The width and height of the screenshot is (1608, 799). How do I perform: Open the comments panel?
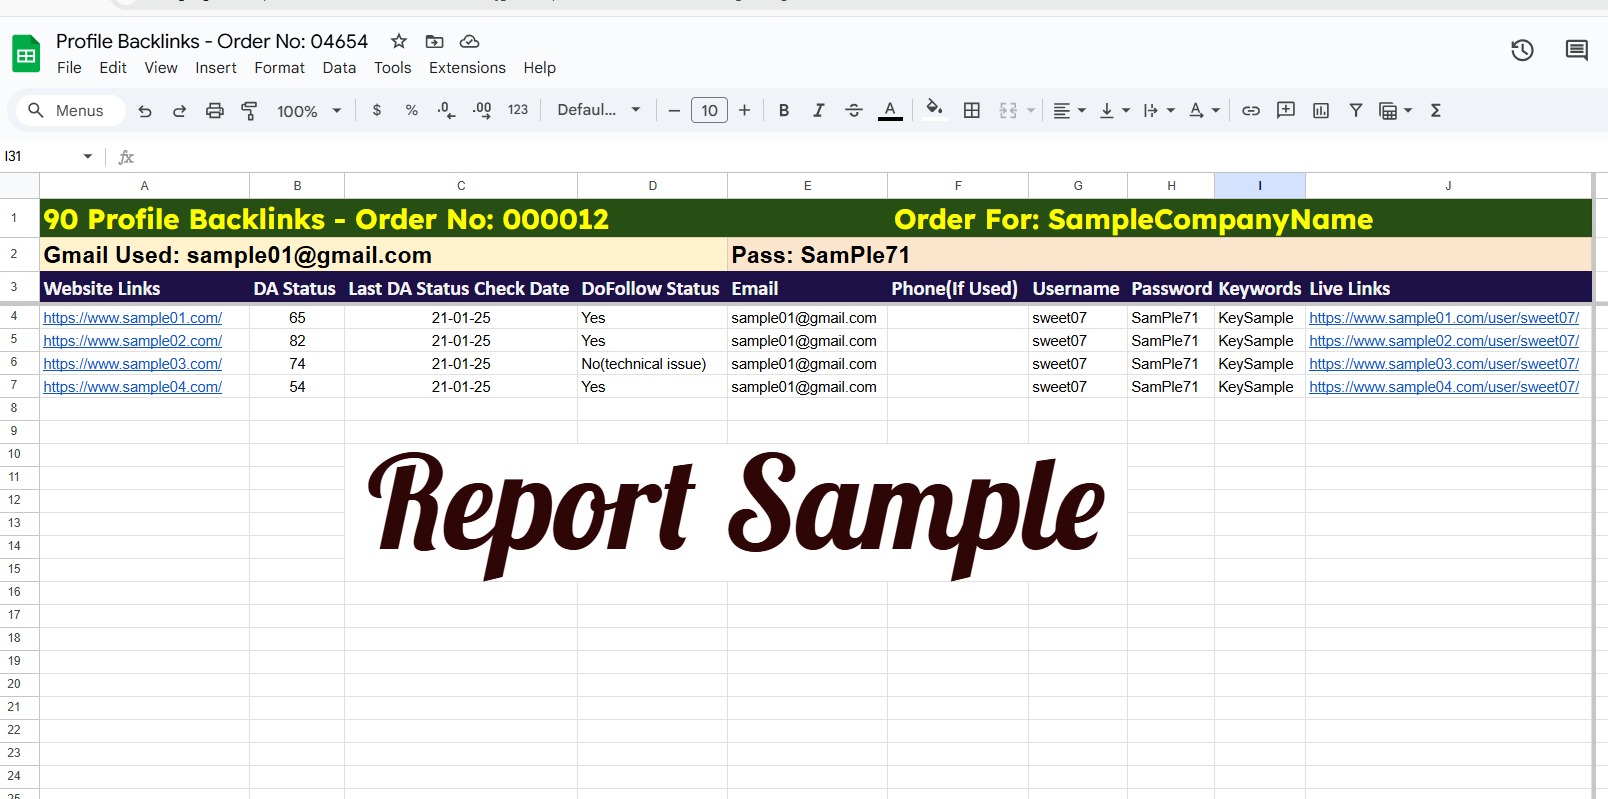click(x=1577, y=50)
